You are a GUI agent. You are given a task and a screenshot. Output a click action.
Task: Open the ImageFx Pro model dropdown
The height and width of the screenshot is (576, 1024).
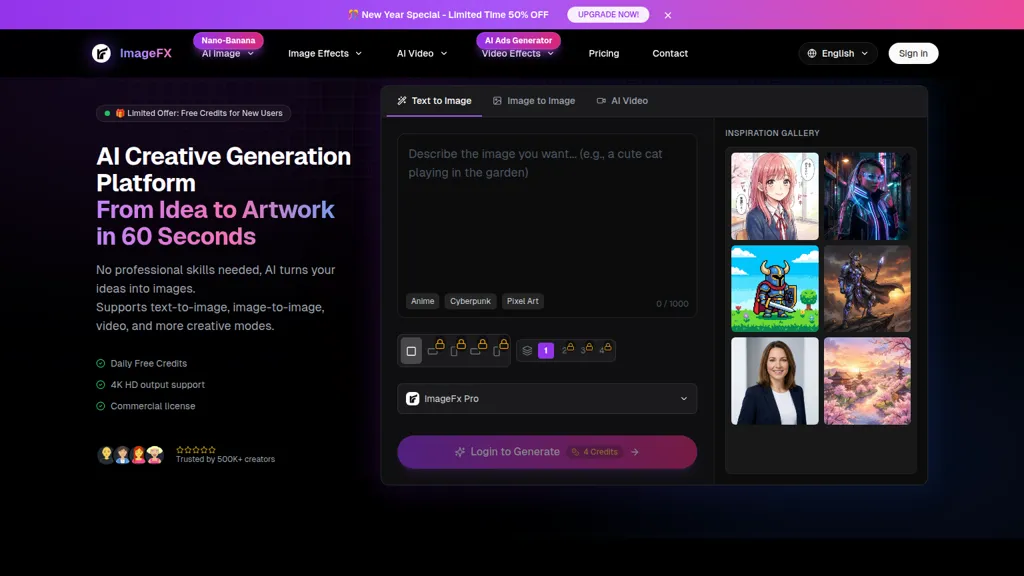point(547,398)
